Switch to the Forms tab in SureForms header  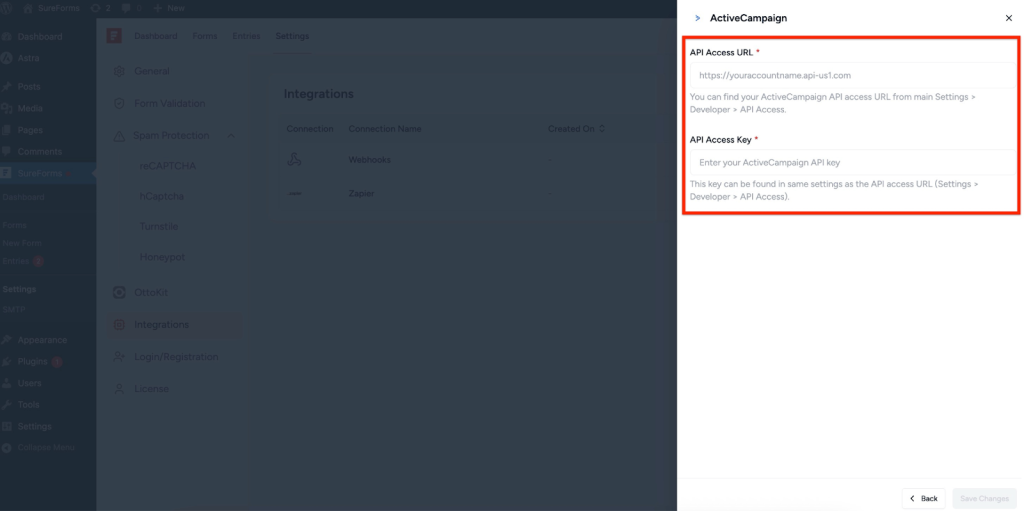coord(204,36)
